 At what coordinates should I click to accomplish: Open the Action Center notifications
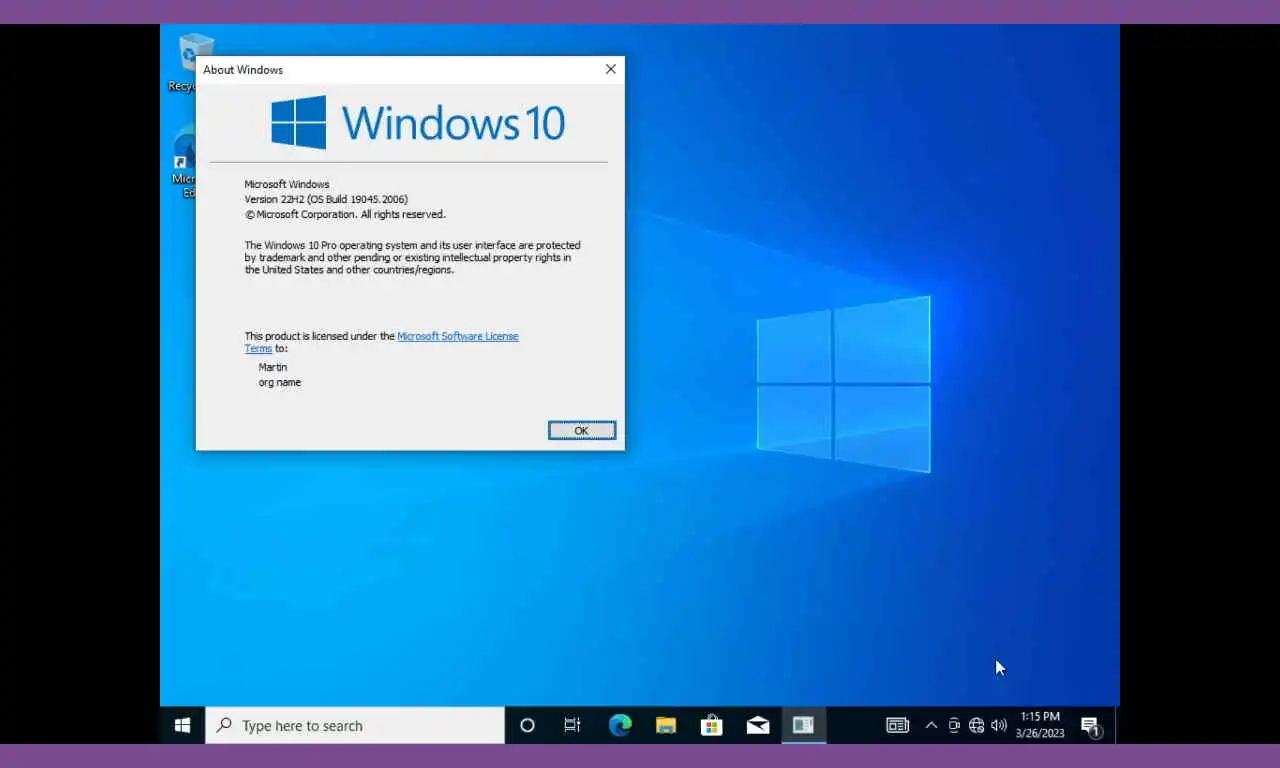coord(1091,726)
